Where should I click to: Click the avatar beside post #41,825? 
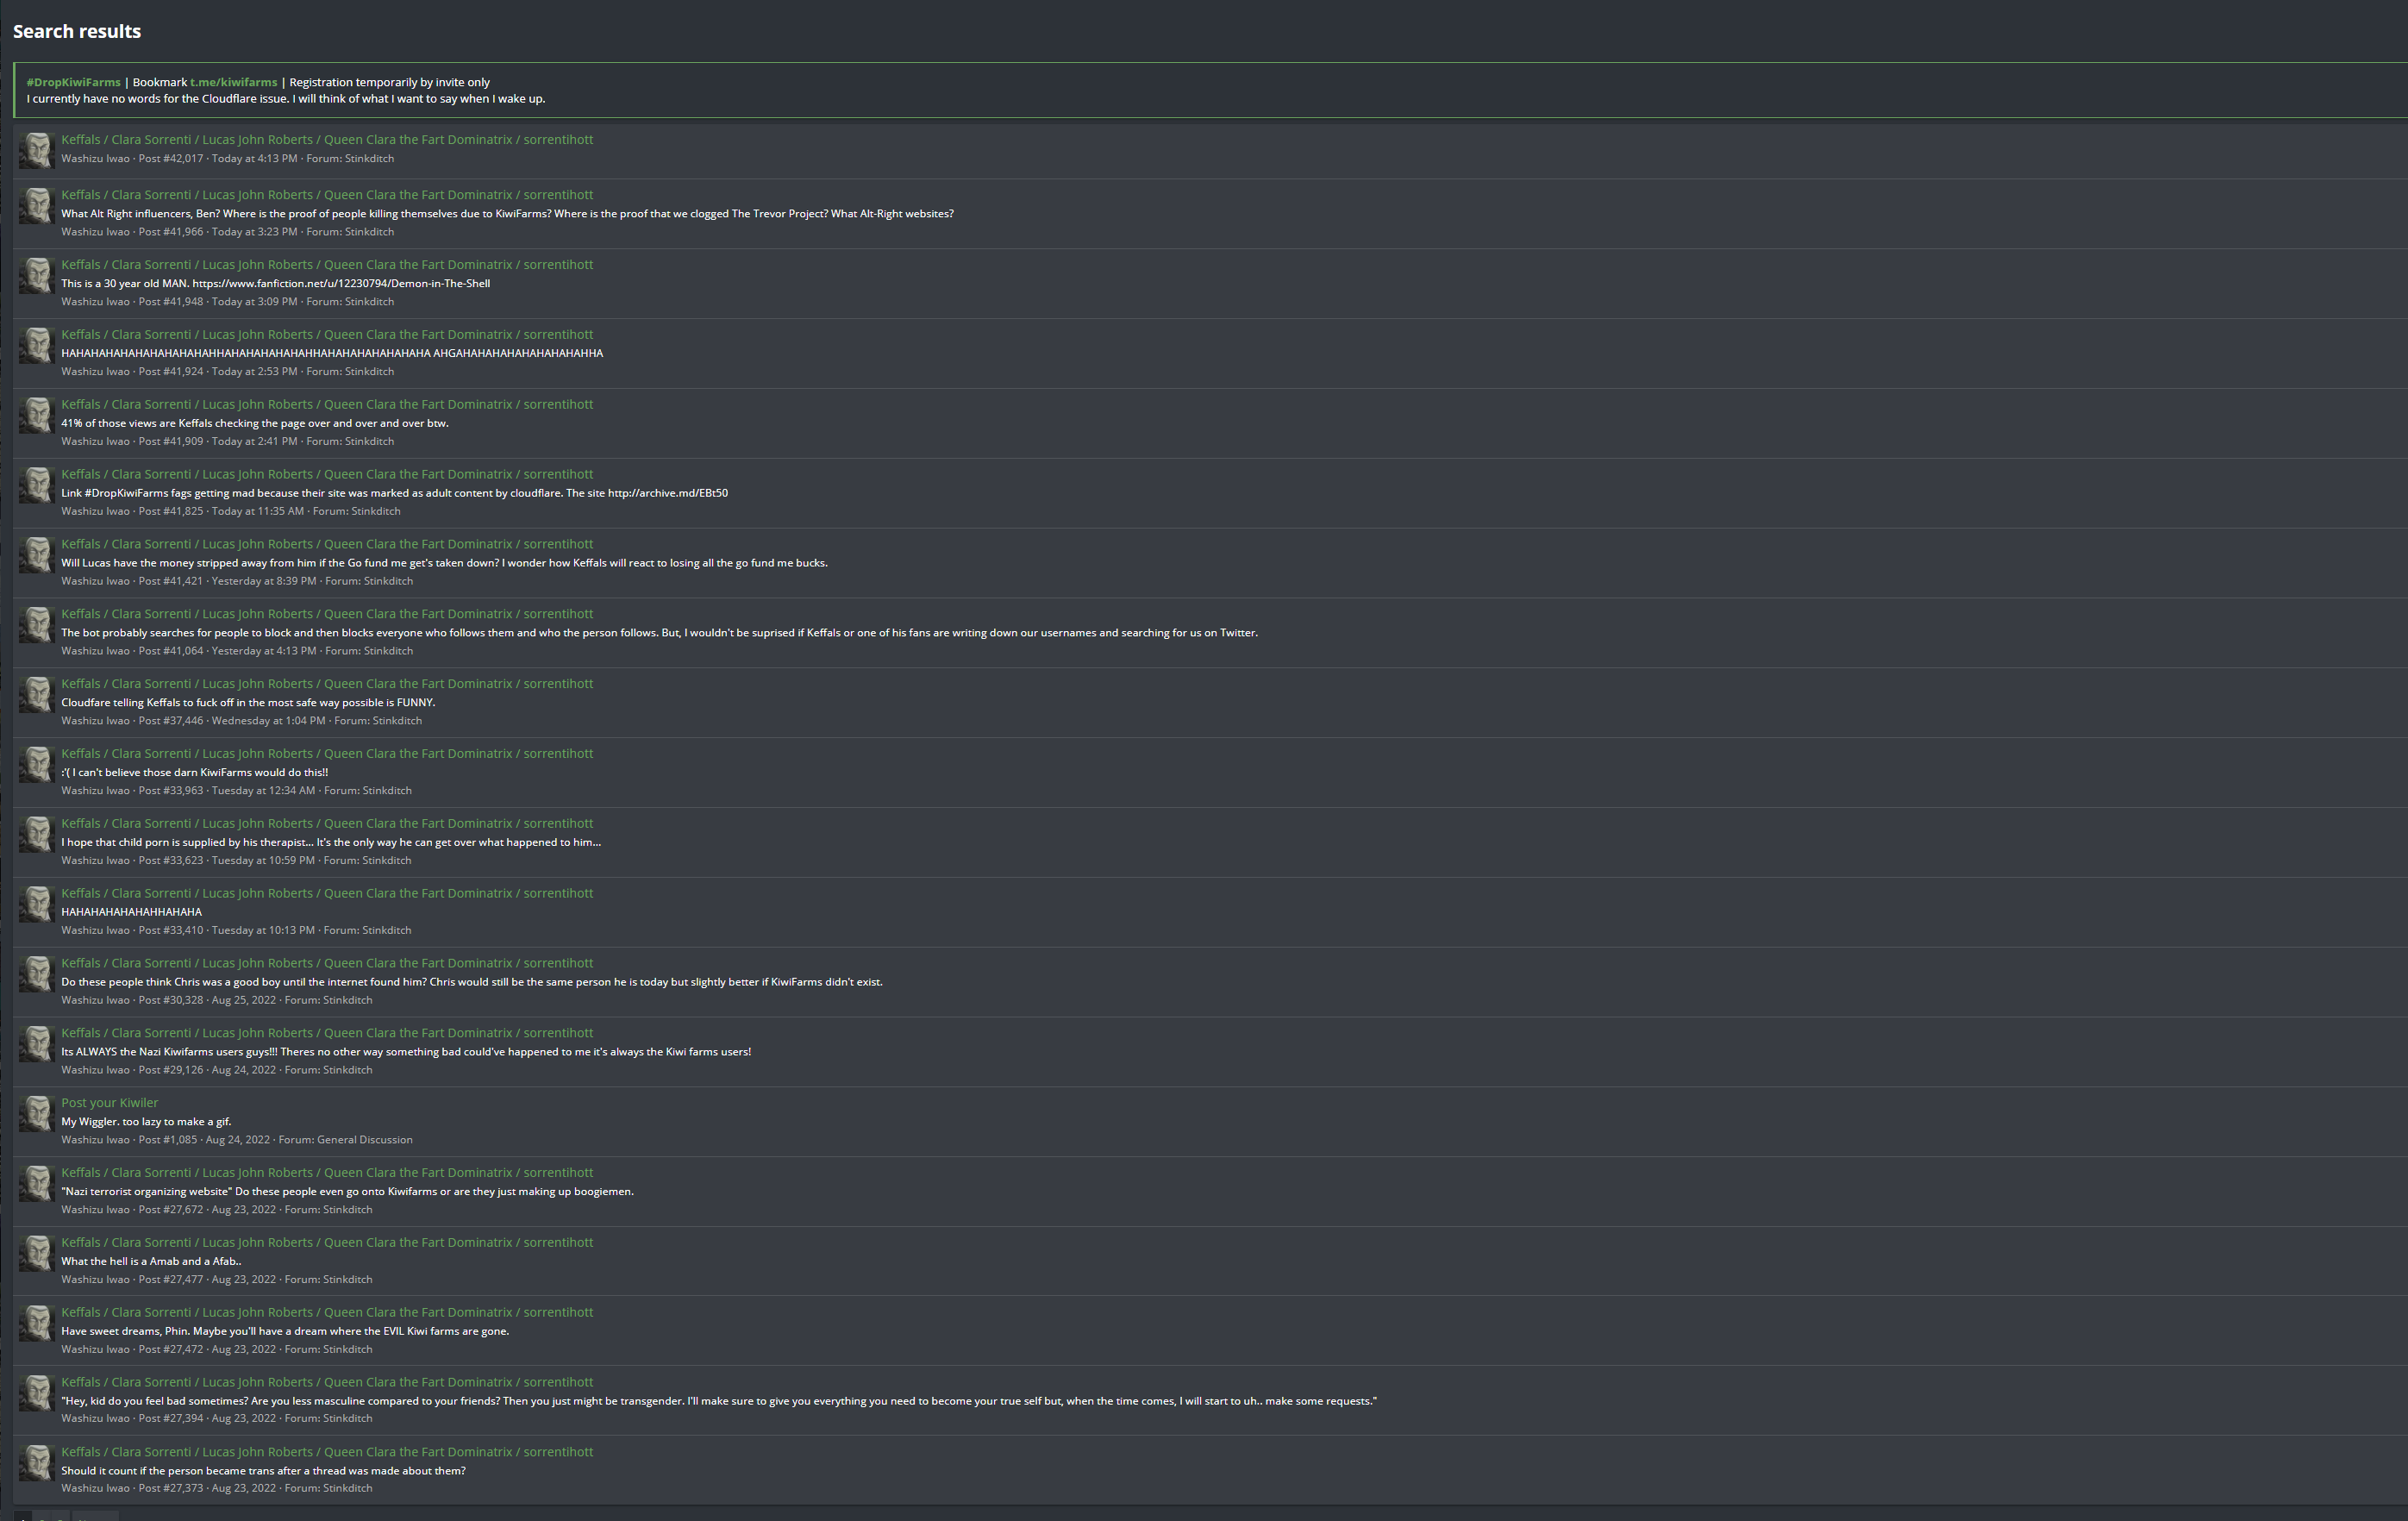point(37,485)
